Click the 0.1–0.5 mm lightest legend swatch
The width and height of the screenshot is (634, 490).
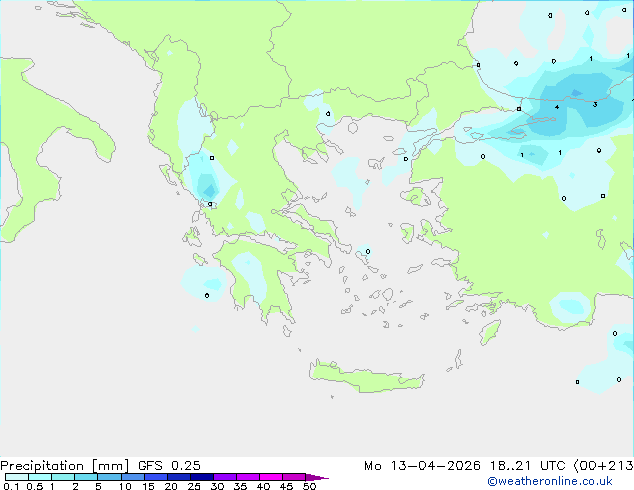[17, 477]
